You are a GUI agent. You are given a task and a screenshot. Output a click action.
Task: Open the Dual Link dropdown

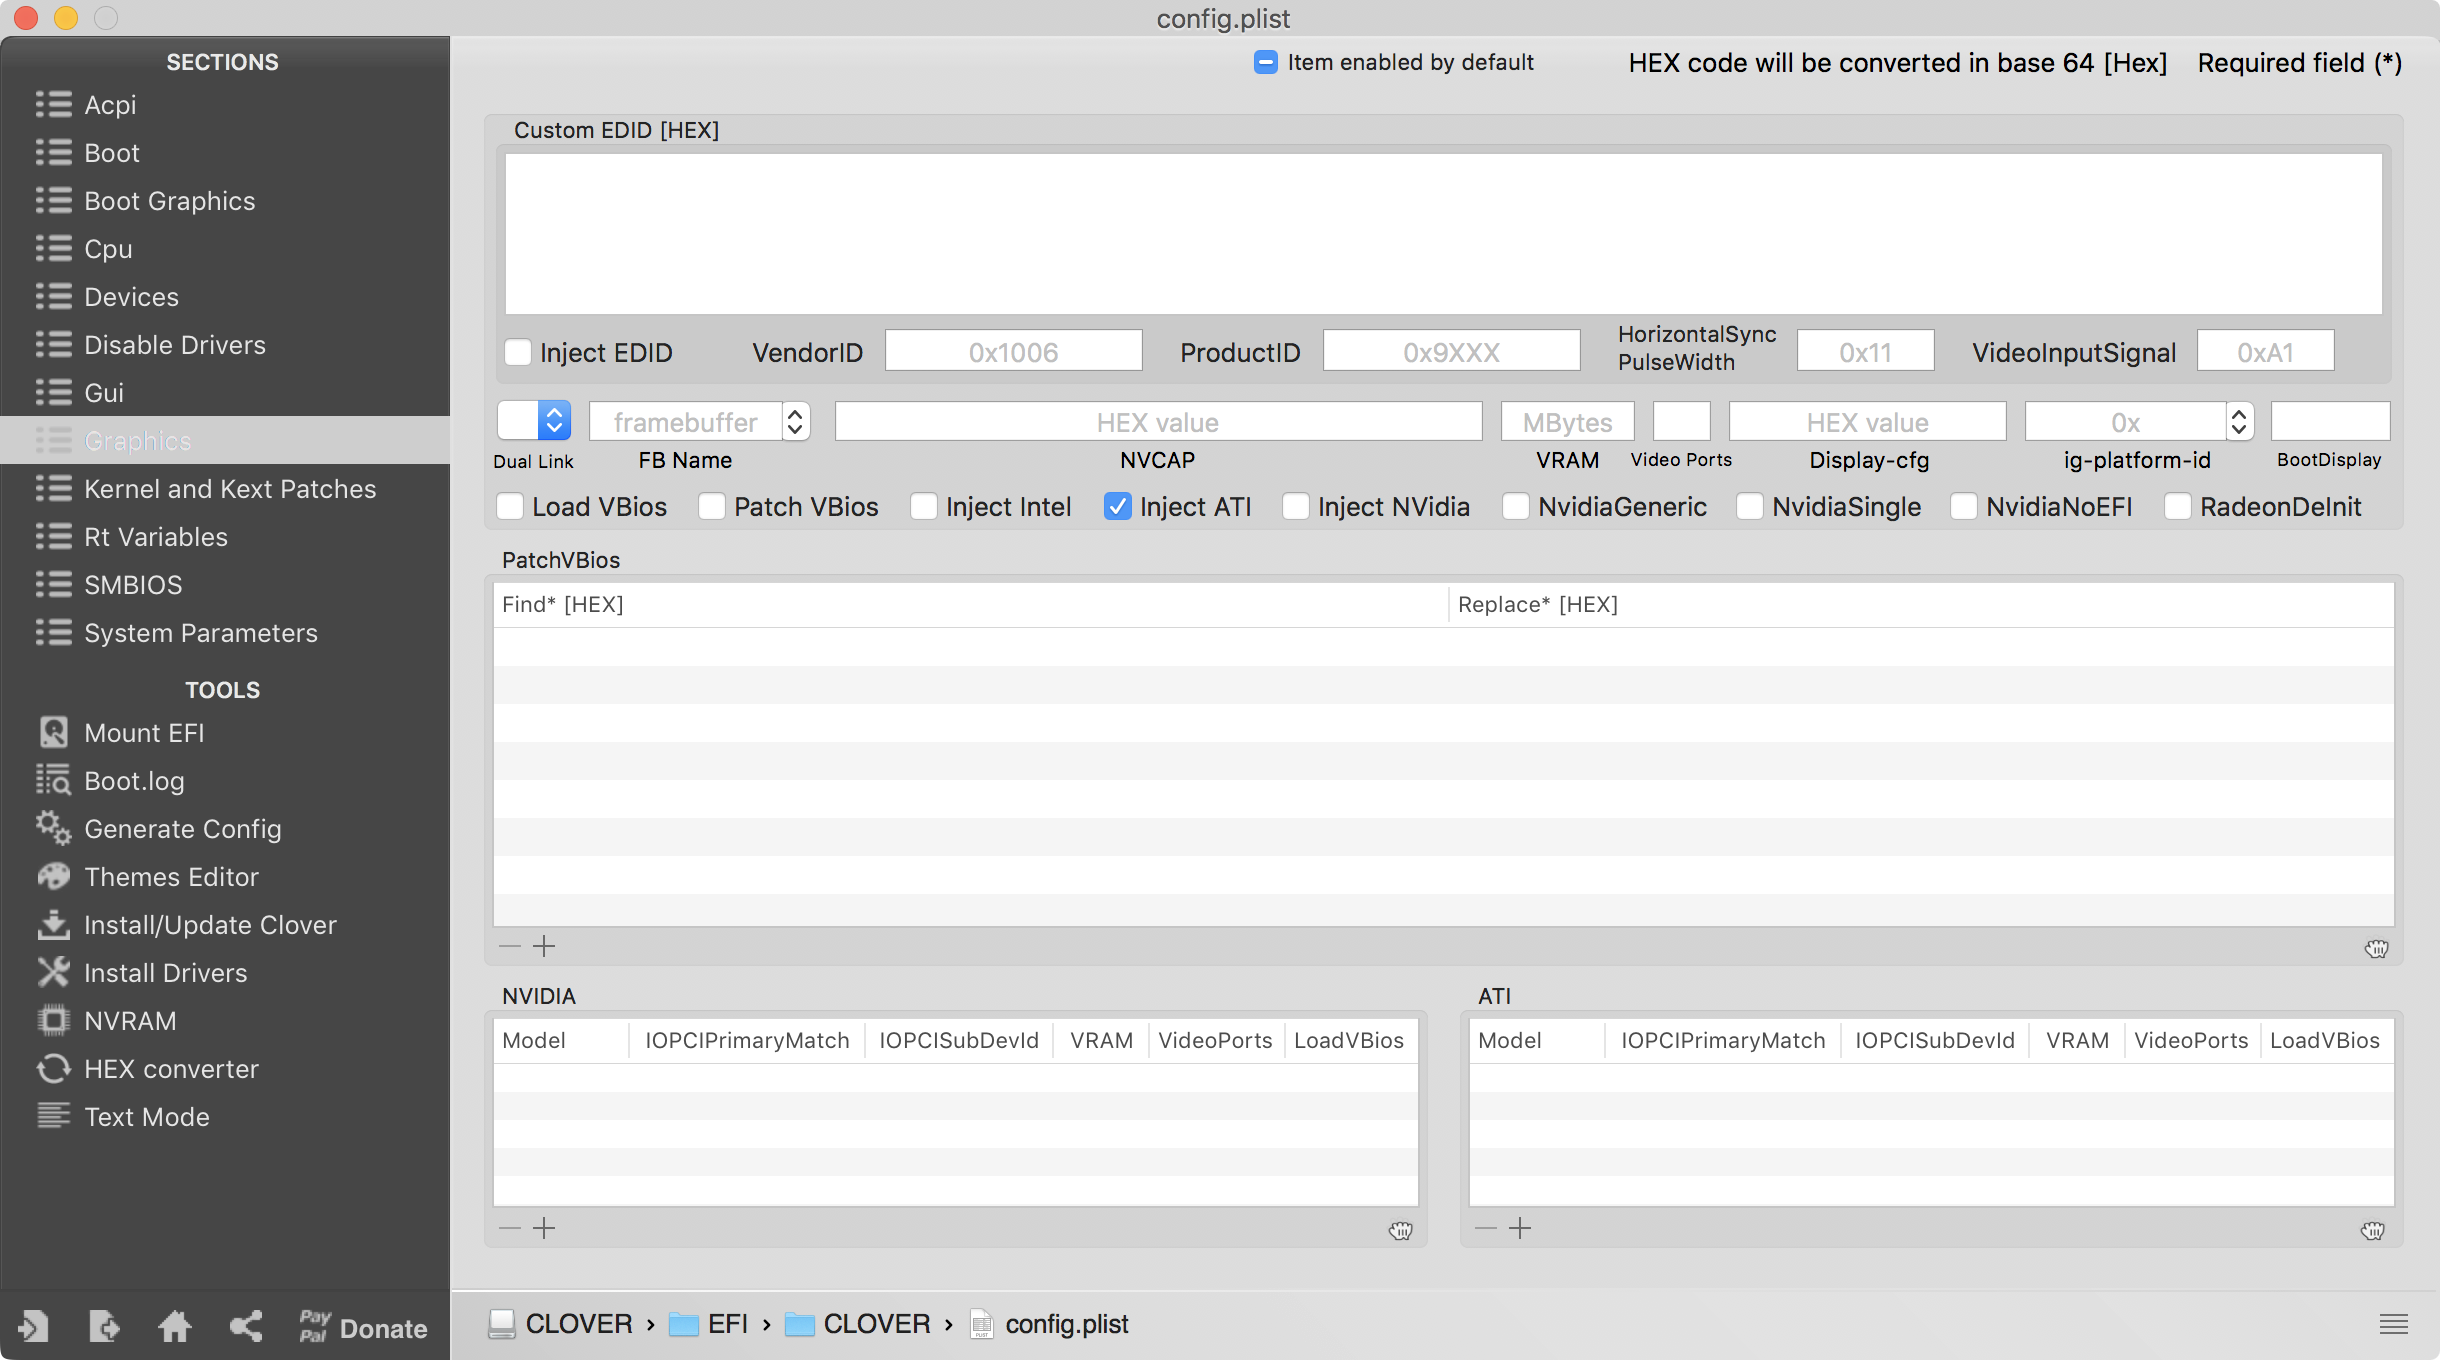[x=554, y=421]
